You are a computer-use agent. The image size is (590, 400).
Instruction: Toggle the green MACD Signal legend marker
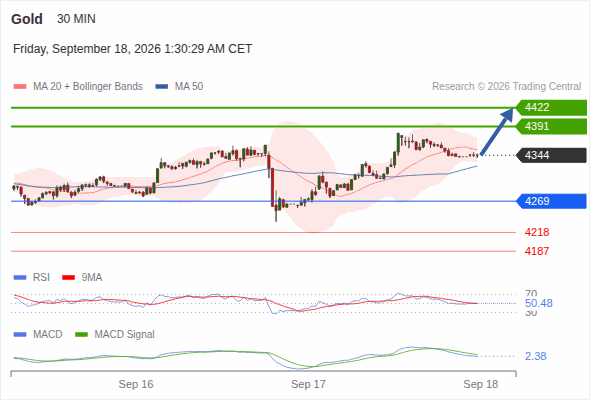pyautogui.click(x=81, y=335)
